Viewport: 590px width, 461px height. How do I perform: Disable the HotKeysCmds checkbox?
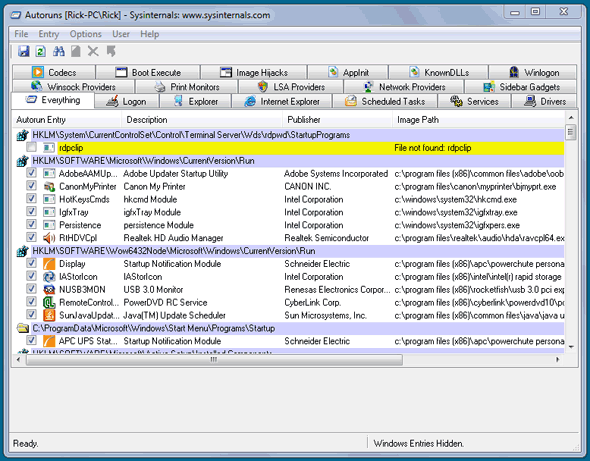(31, 198)
